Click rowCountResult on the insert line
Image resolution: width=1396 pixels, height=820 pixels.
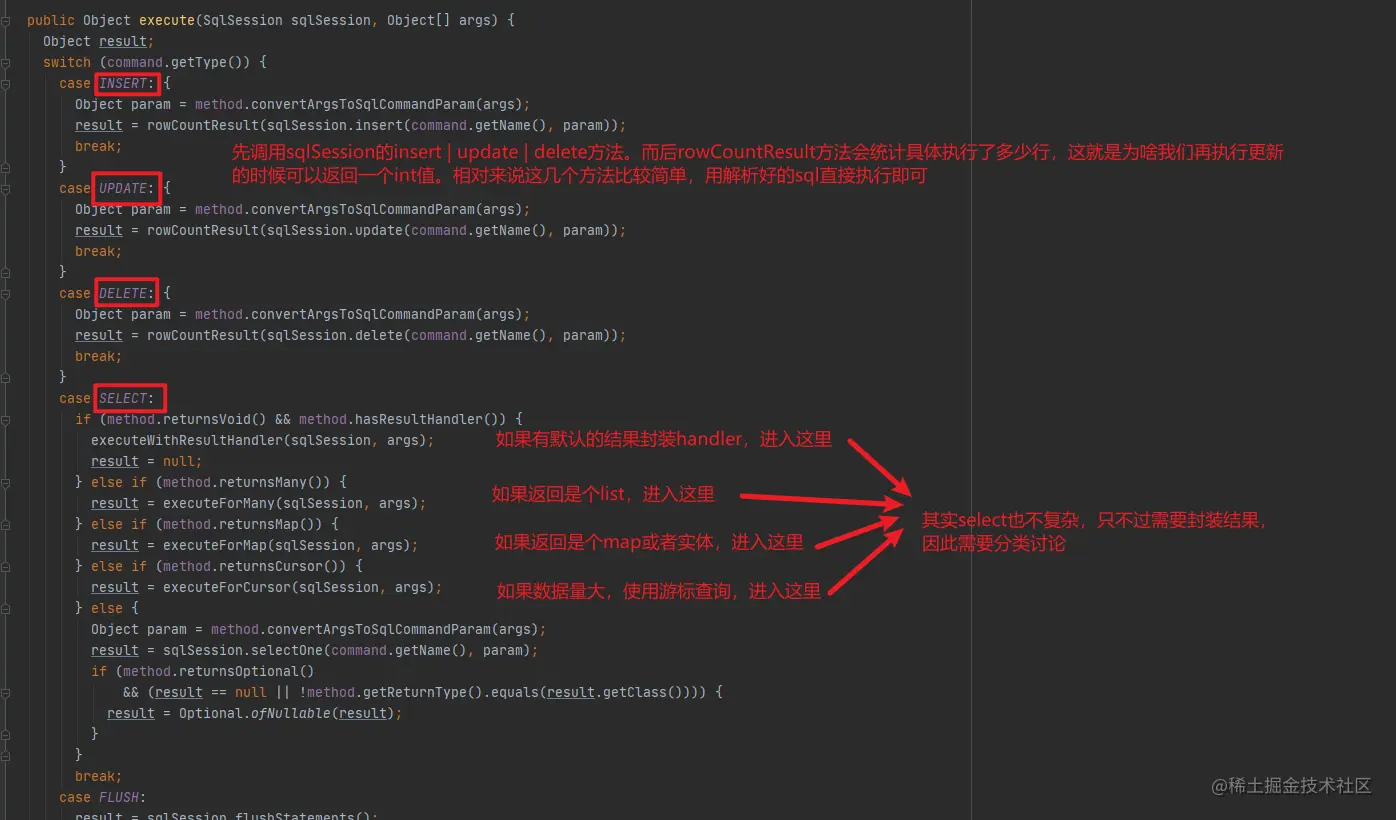(x=203, y=125)
